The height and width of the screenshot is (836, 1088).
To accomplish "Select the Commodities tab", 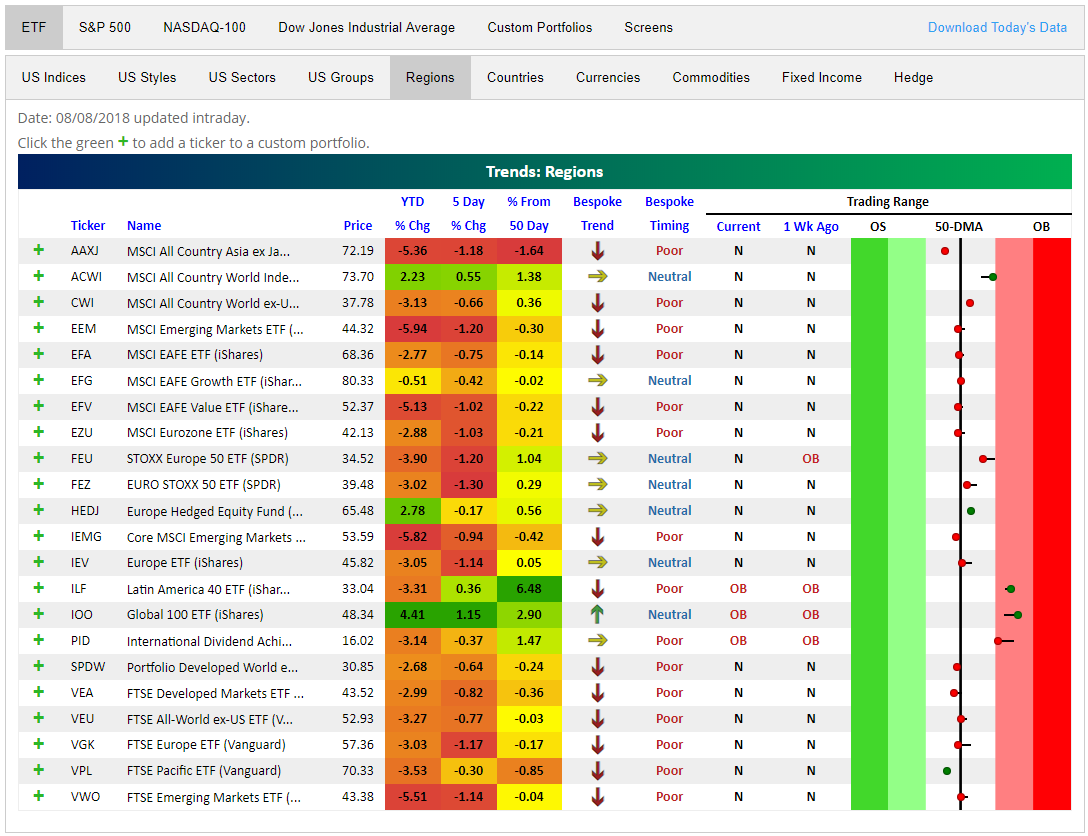I will 711,77.
